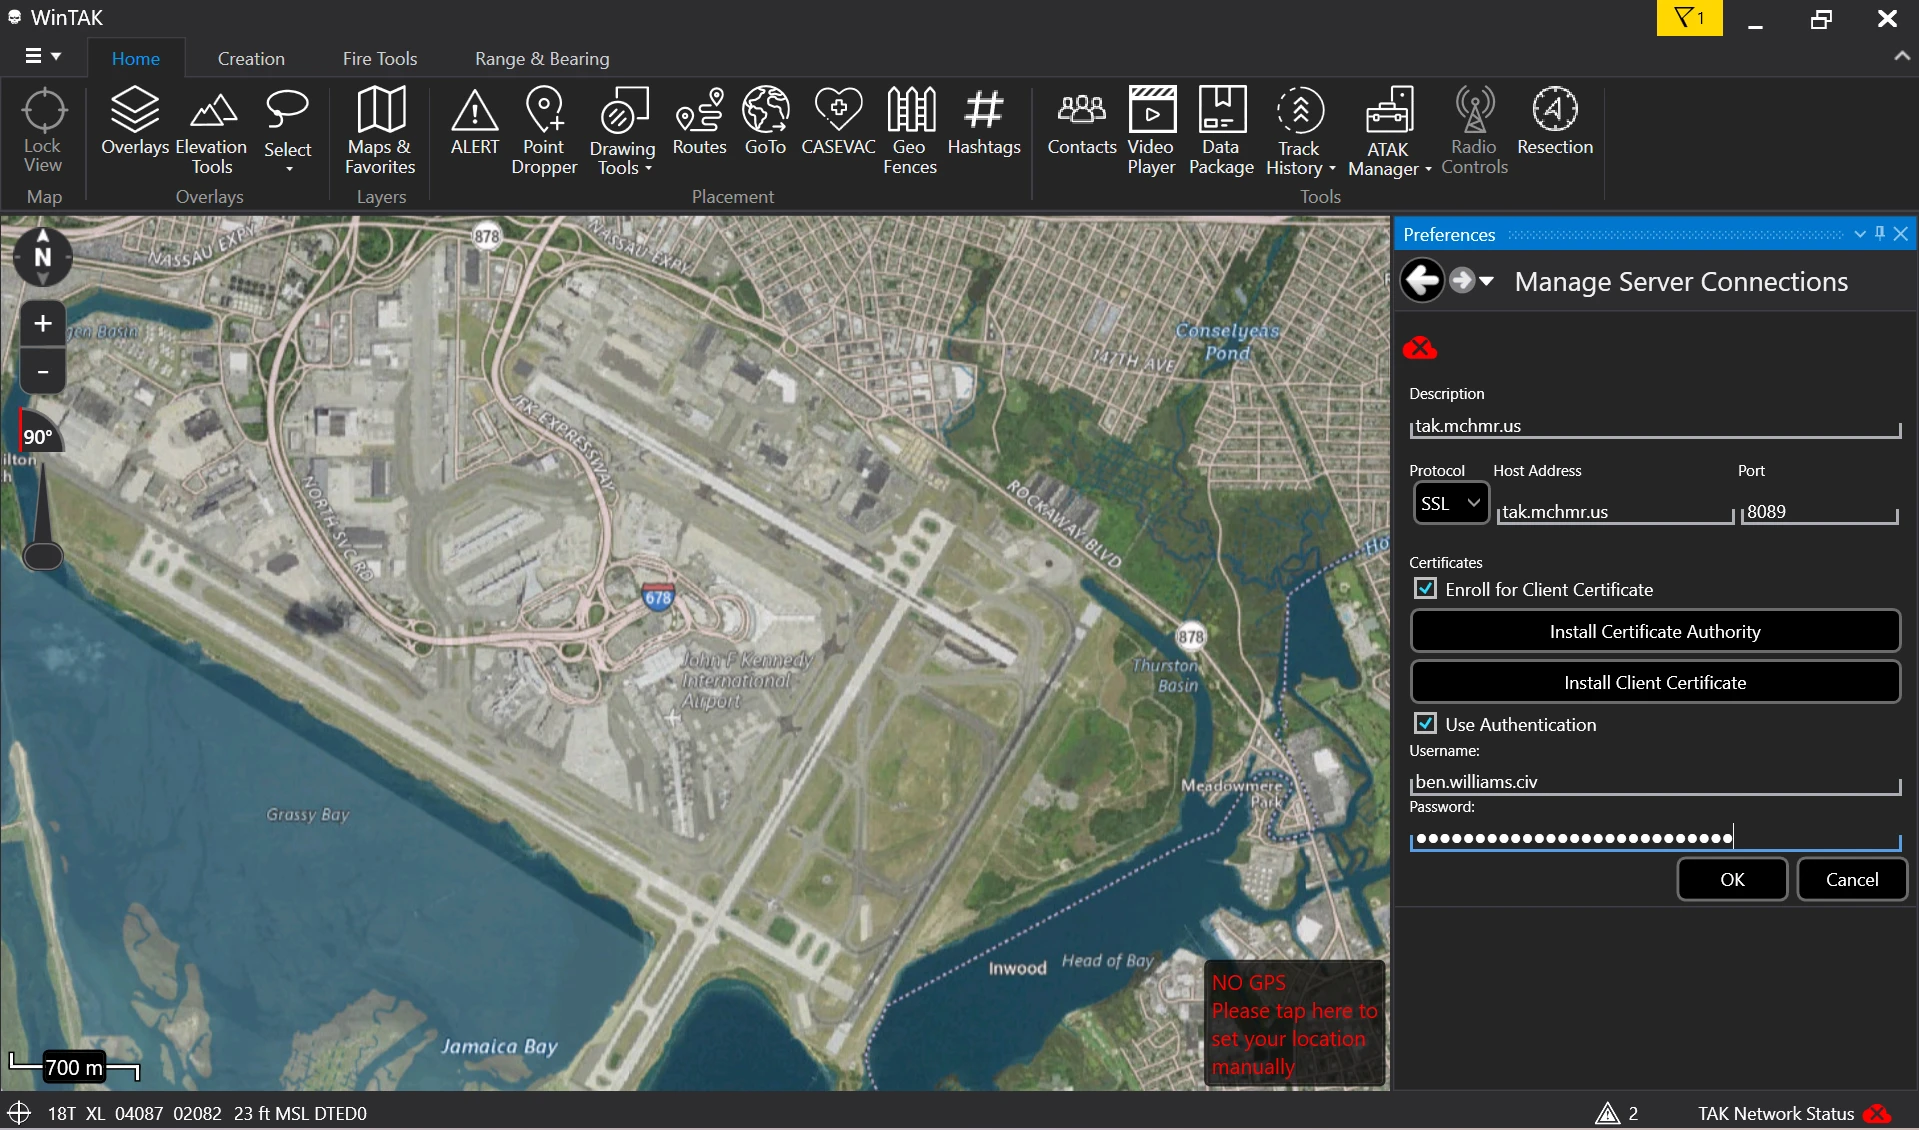Open the Resection tool
1919x1130 pixels.
click(1554, 121)
